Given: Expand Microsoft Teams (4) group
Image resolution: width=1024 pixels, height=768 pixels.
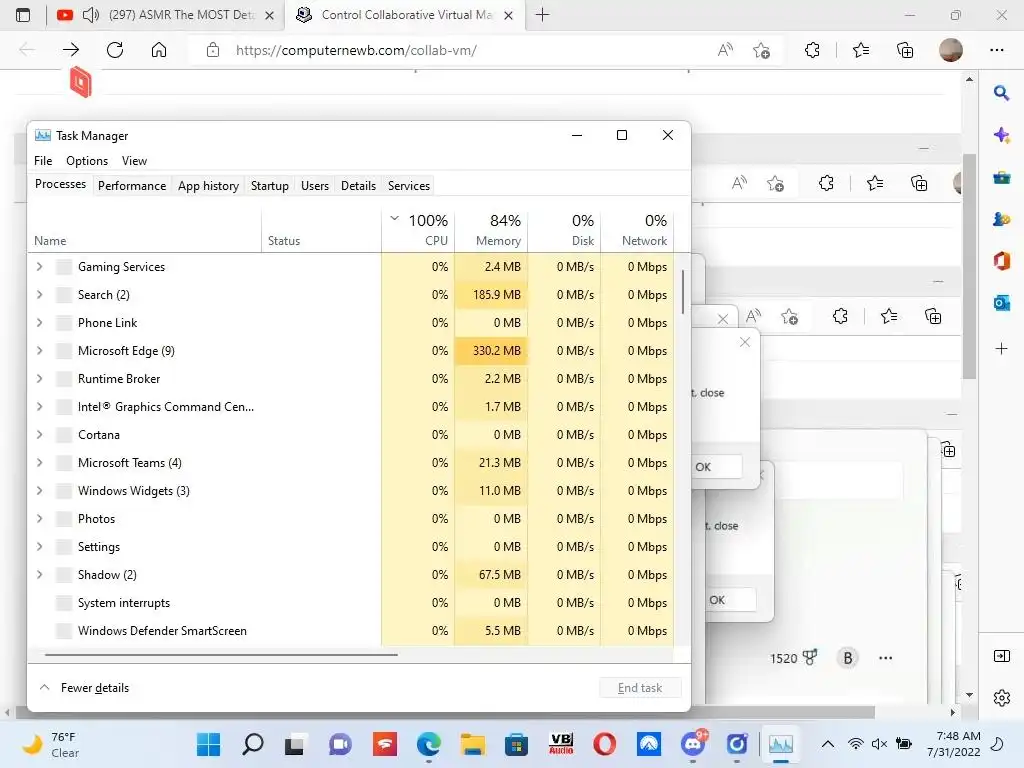Looking at the screenshot, I should coord(40,462).
